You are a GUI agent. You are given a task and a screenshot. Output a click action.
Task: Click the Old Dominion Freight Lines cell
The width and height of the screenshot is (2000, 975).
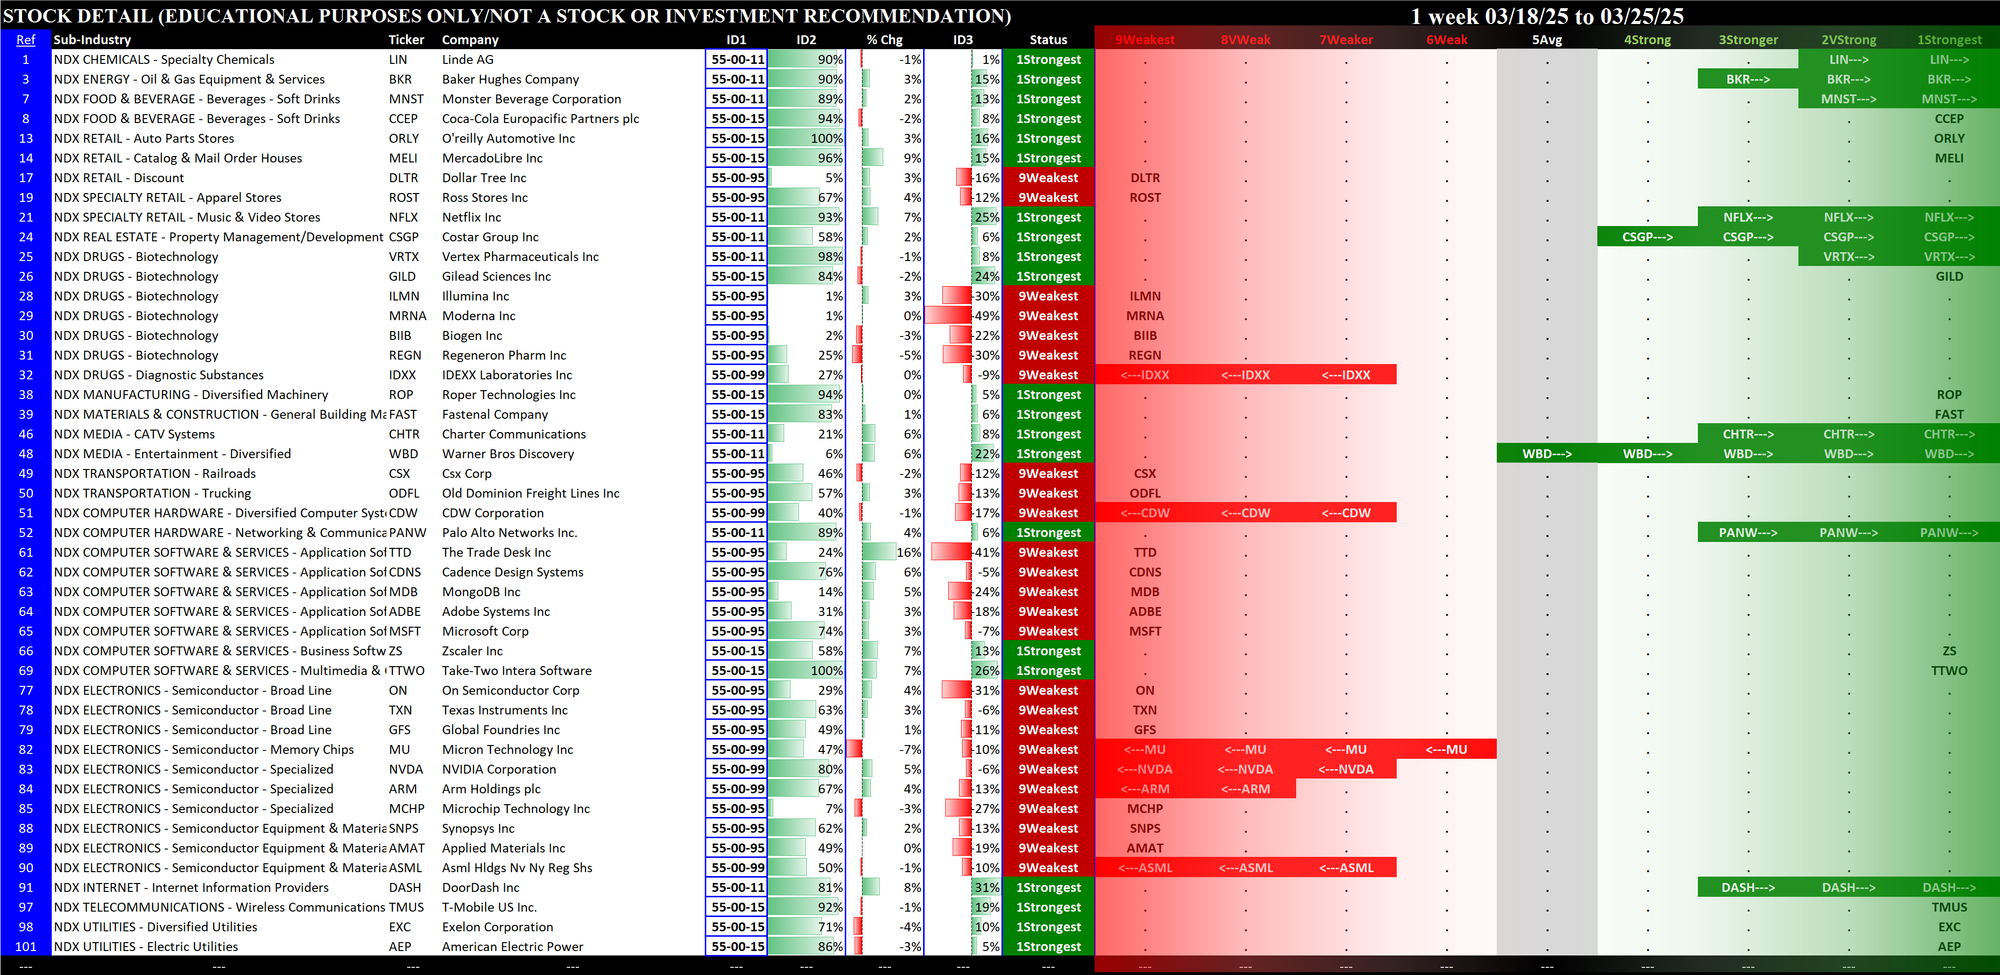[x=530, y=493]
